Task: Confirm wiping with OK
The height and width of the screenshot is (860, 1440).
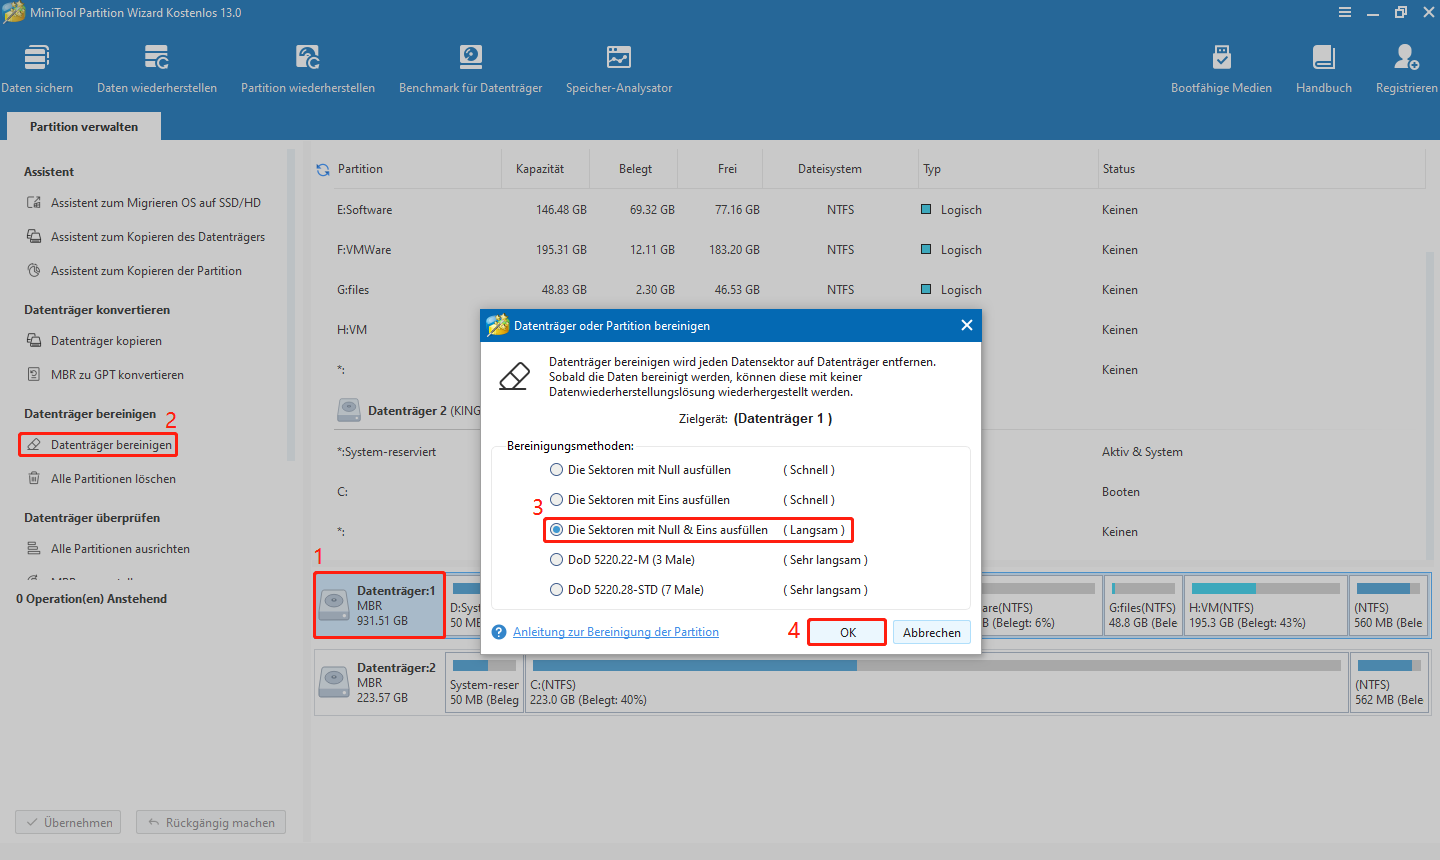Action: [x=846, y=631]
